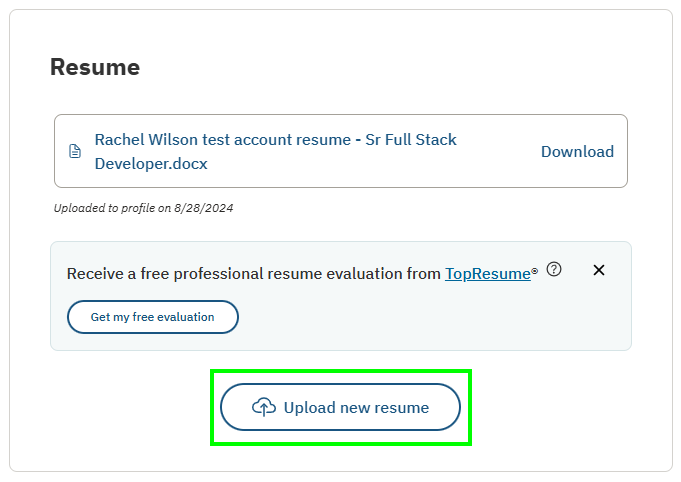Click the 'Receive a free professional resume evaluation' text
Image resolution: width=681 pixels, height=482 pixels.
click(253, 273)
